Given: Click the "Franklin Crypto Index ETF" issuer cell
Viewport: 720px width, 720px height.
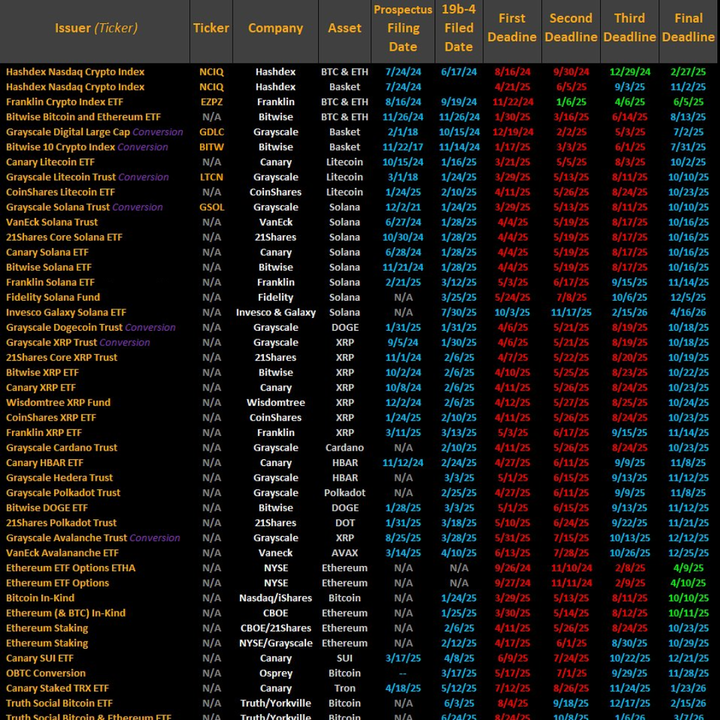Looking at the screenshot, I should tap(64, 102).
